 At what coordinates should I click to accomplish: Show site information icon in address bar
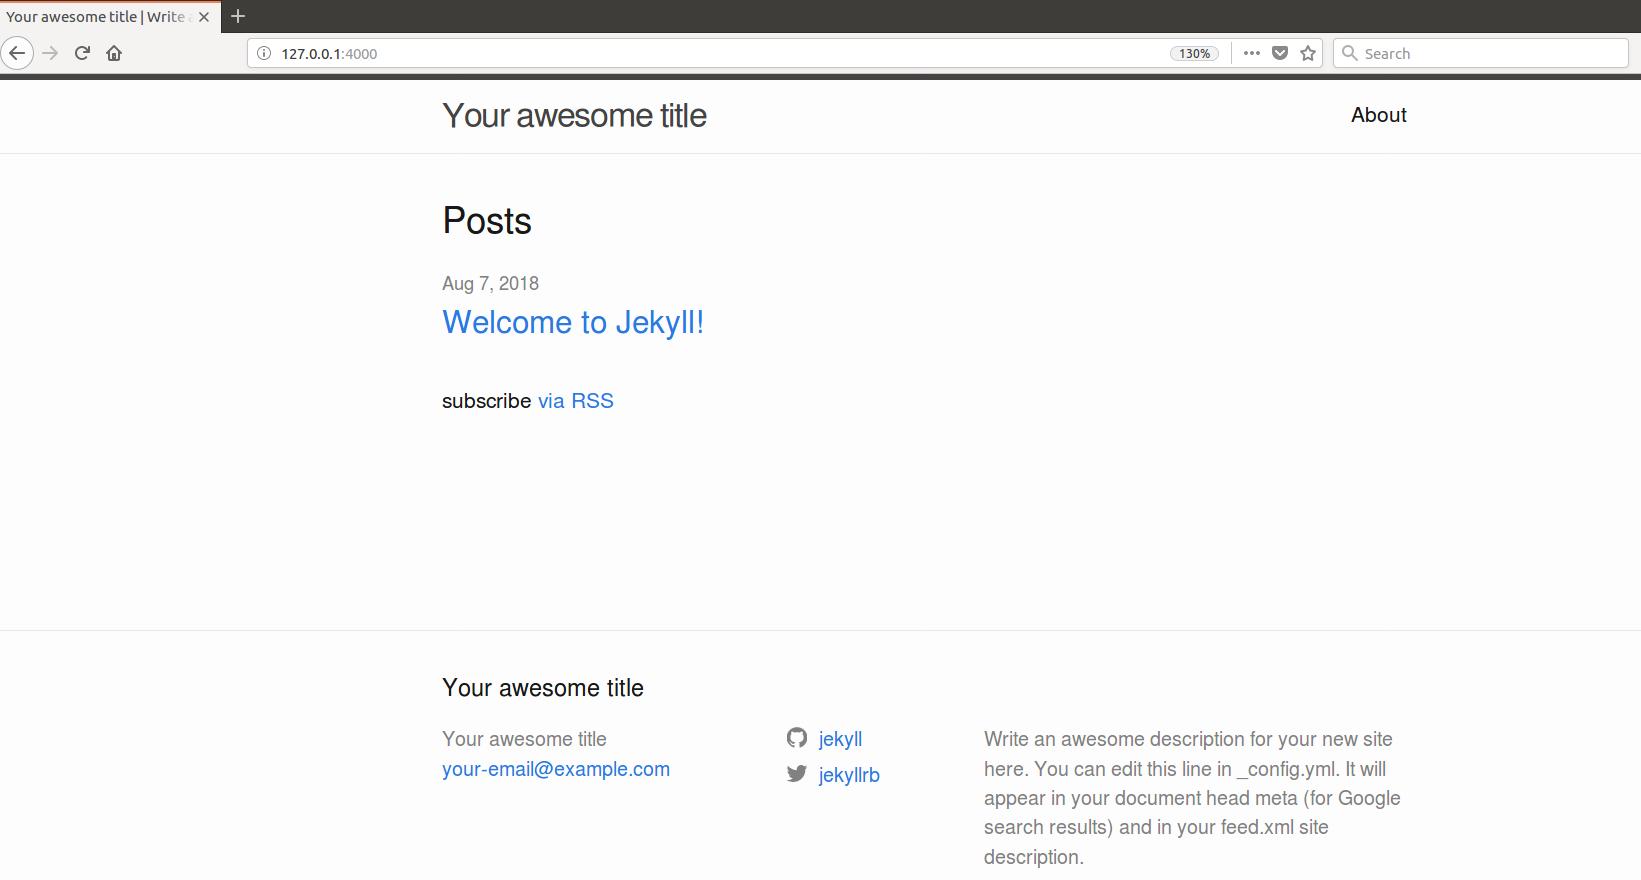tap(264, 53)
